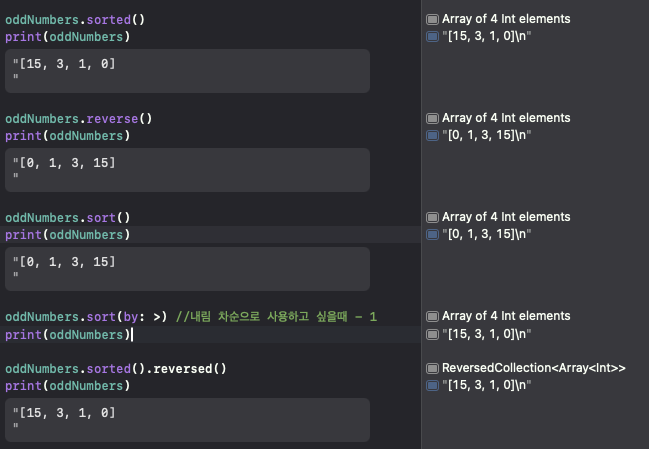Click the Korean comment ending in - 1
This screenshot has height=449, width=649.
pos(276,317)
